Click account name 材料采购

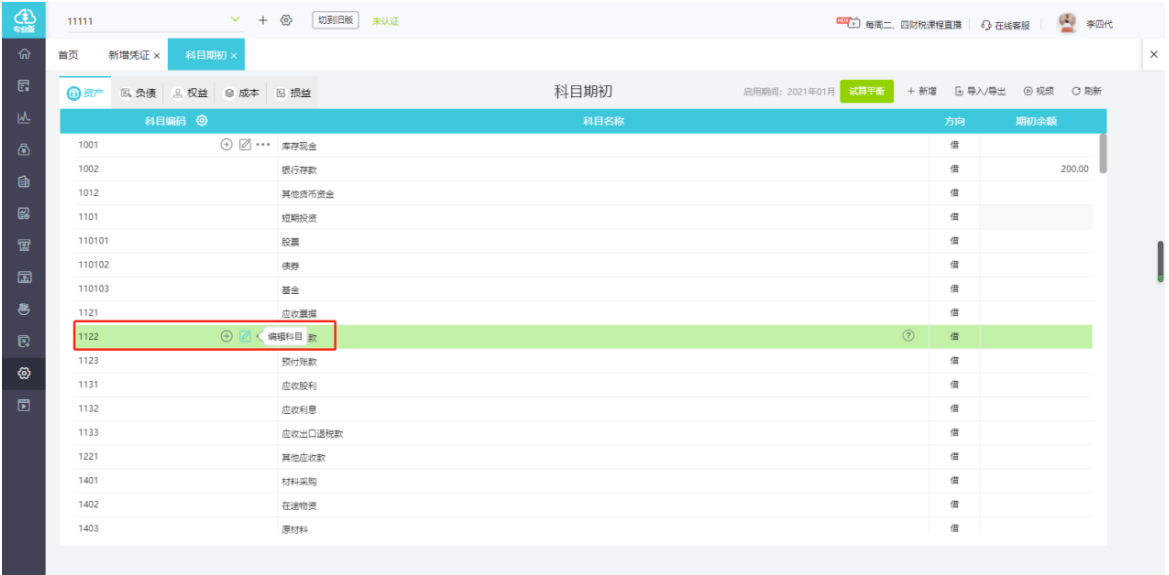click(x=299, y=482)
